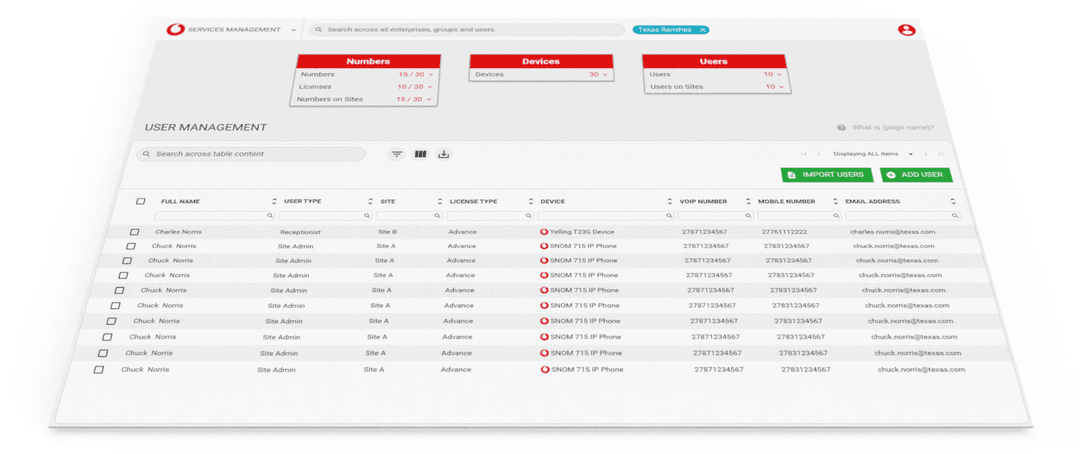
Task: Click the 27761112222 mobile number
Action: [x=785, y=232]
